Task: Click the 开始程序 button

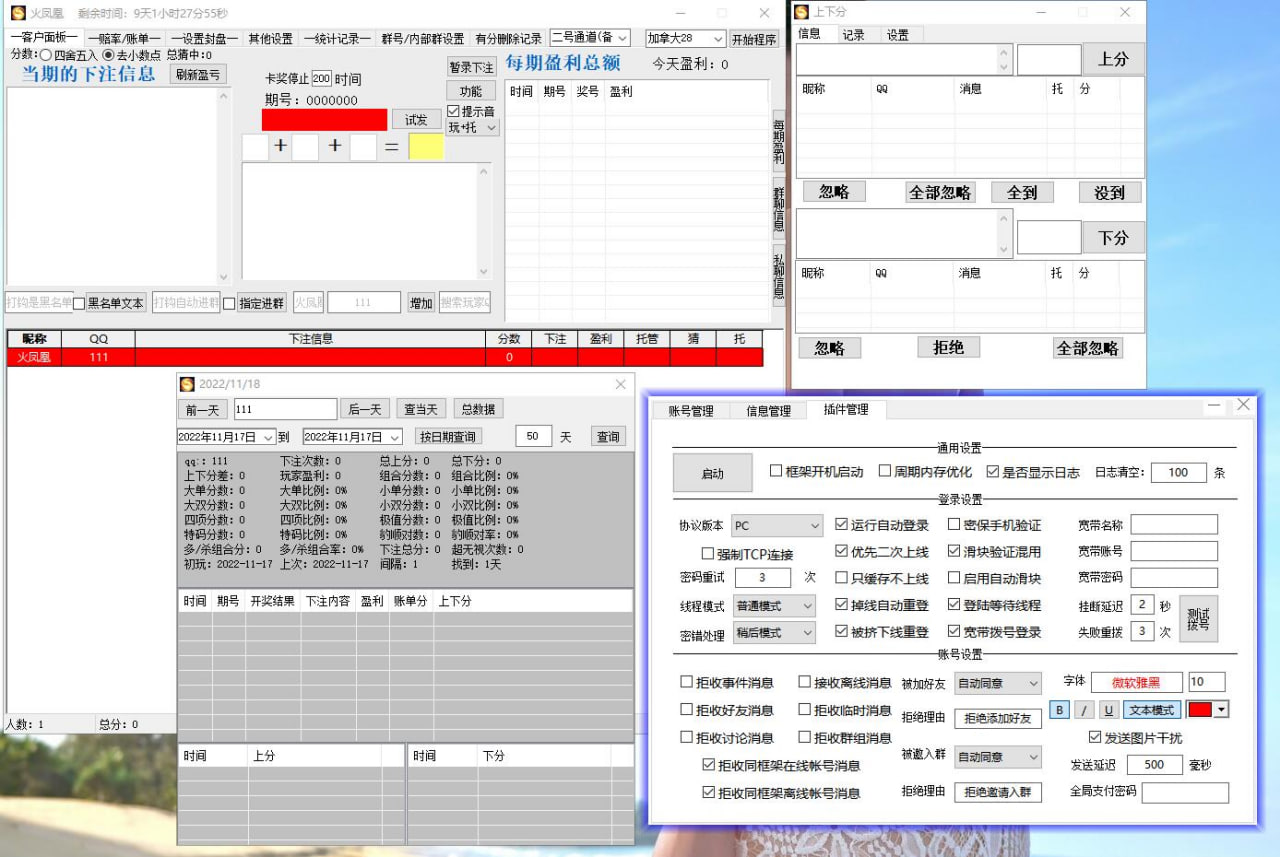Action: coord(754,40)
